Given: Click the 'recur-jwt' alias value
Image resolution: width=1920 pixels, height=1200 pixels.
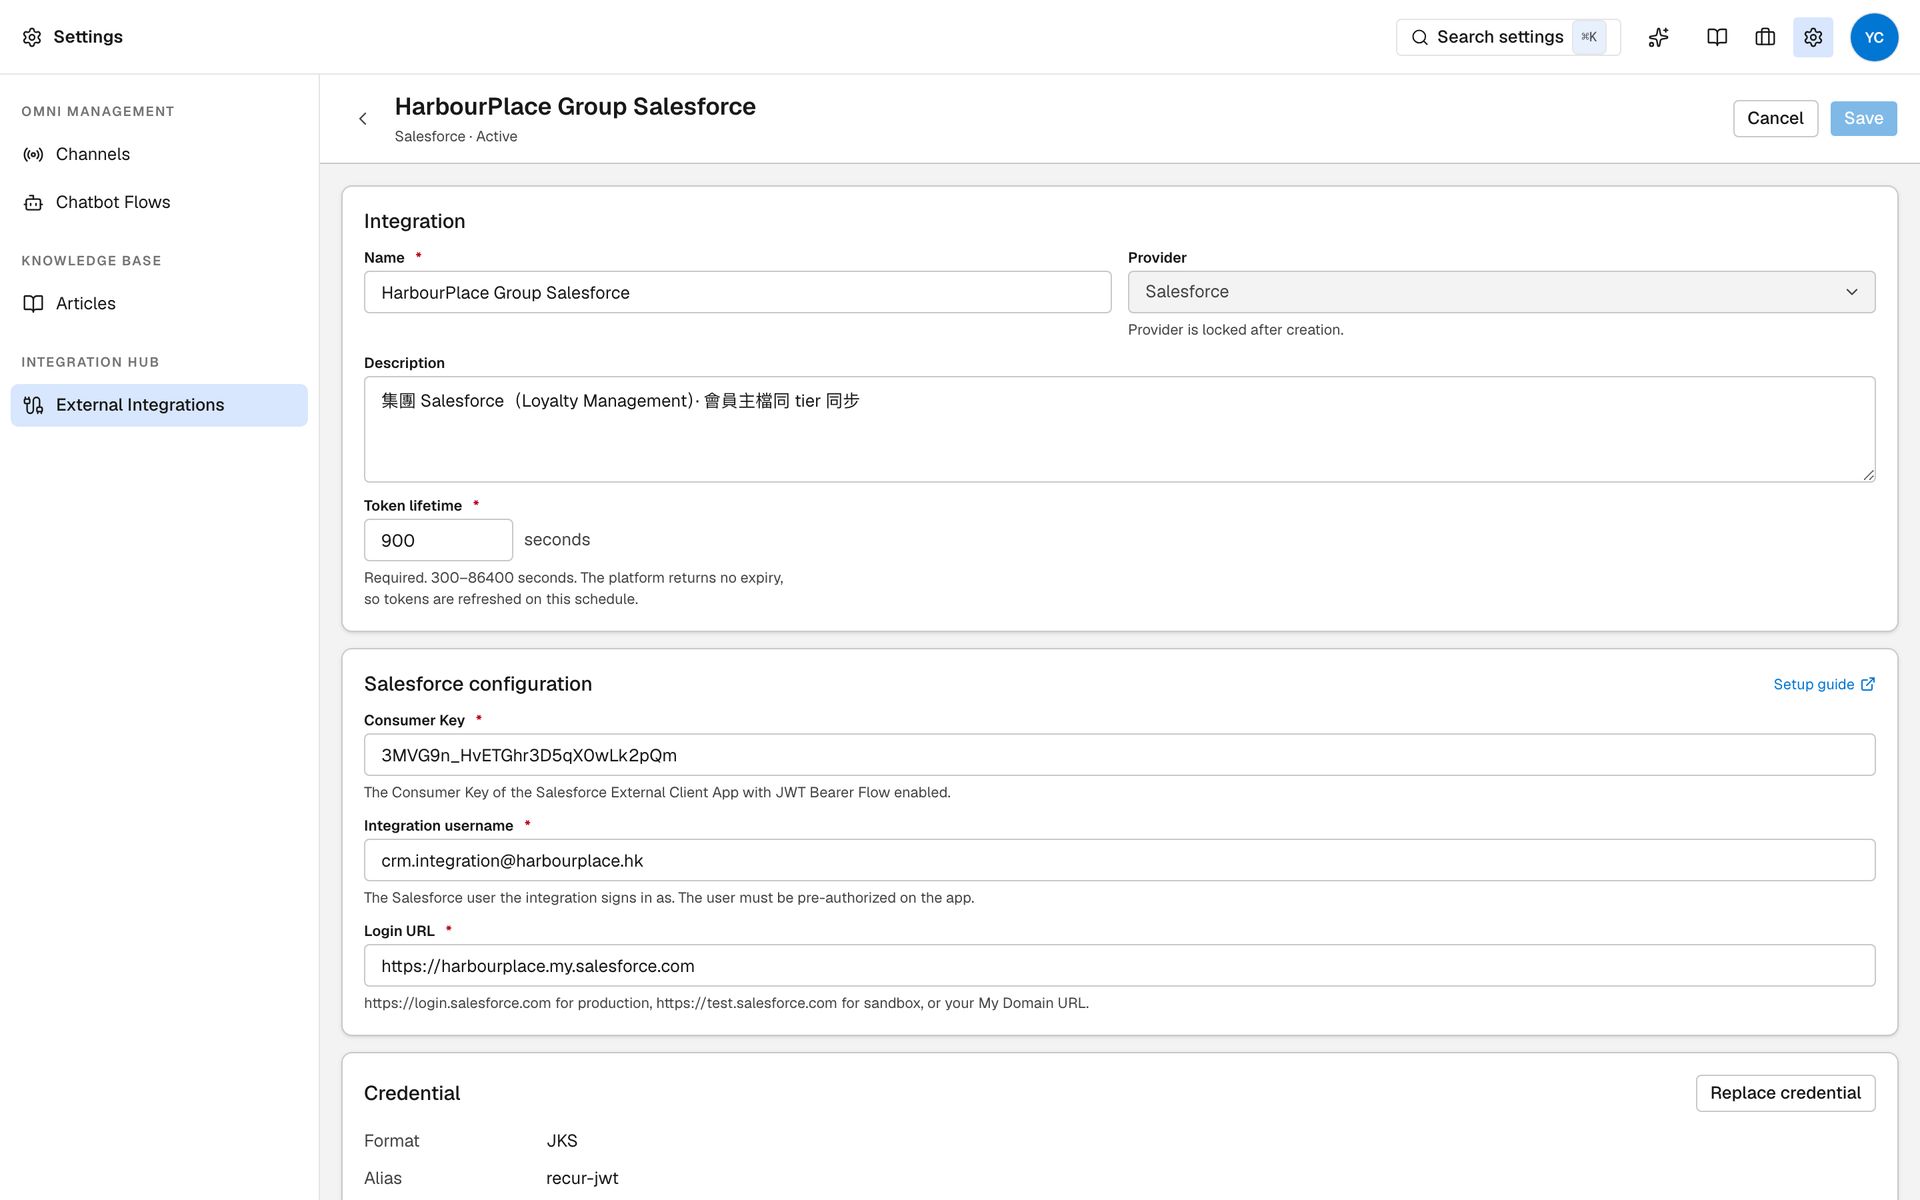Looking at the screenshot, I should coord(582,1178).
